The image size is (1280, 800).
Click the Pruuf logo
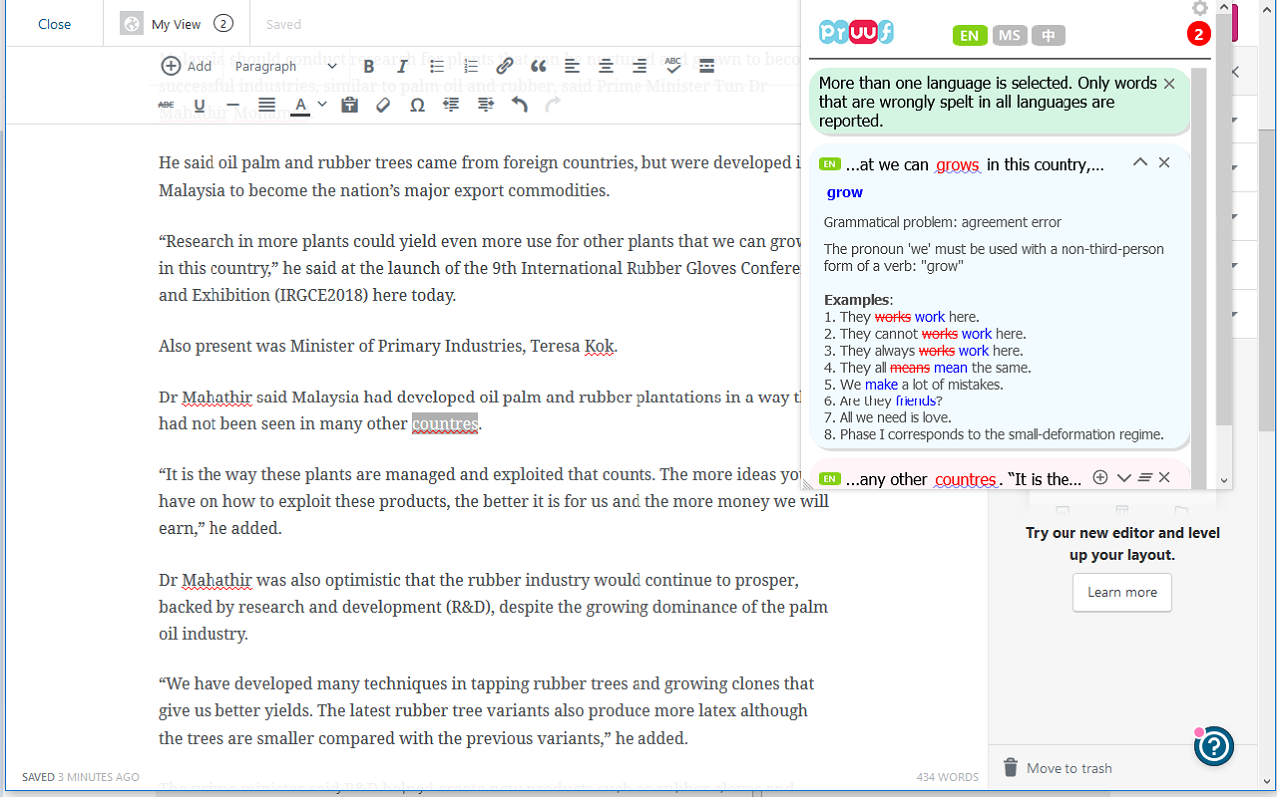(x=856, y=33)
